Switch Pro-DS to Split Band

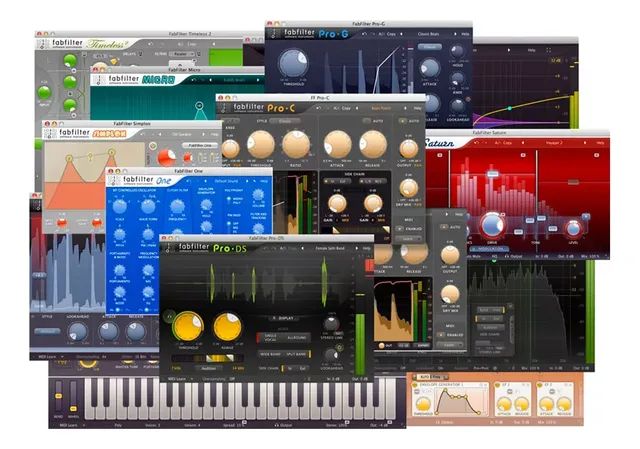[297, 354]
